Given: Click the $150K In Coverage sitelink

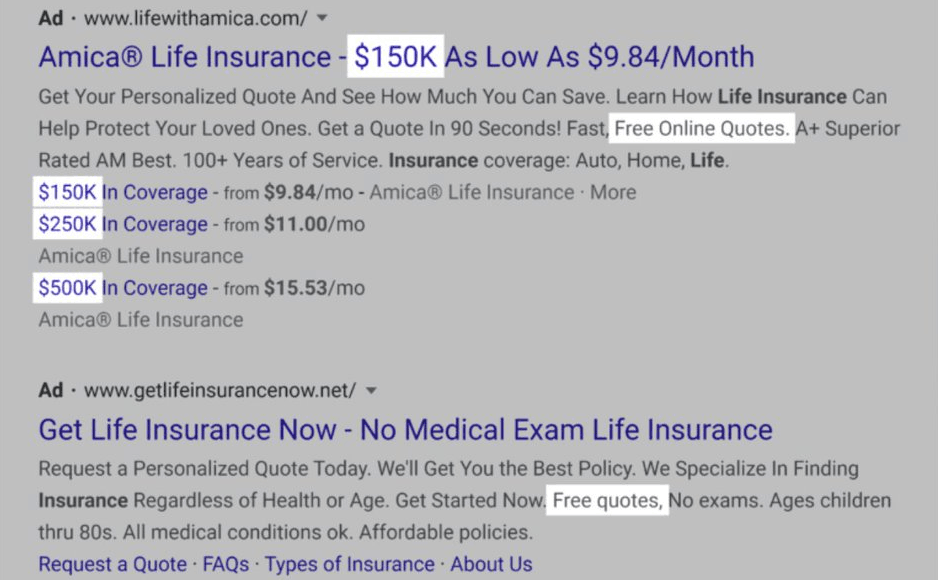Looking at the screenshot, I should [122, 192].
